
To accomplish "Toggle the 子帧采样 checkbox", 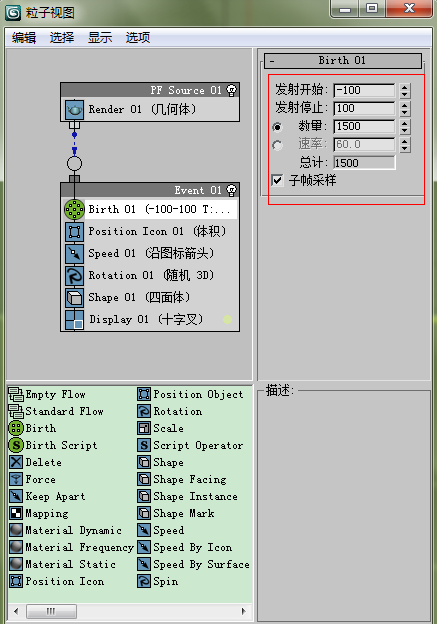I will (277, 180).
